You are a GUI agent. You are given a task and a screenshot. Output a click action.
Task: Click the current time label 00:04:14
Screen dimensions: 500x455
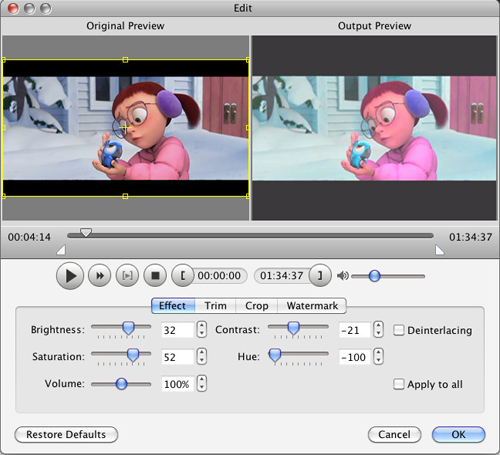(29, 237)
